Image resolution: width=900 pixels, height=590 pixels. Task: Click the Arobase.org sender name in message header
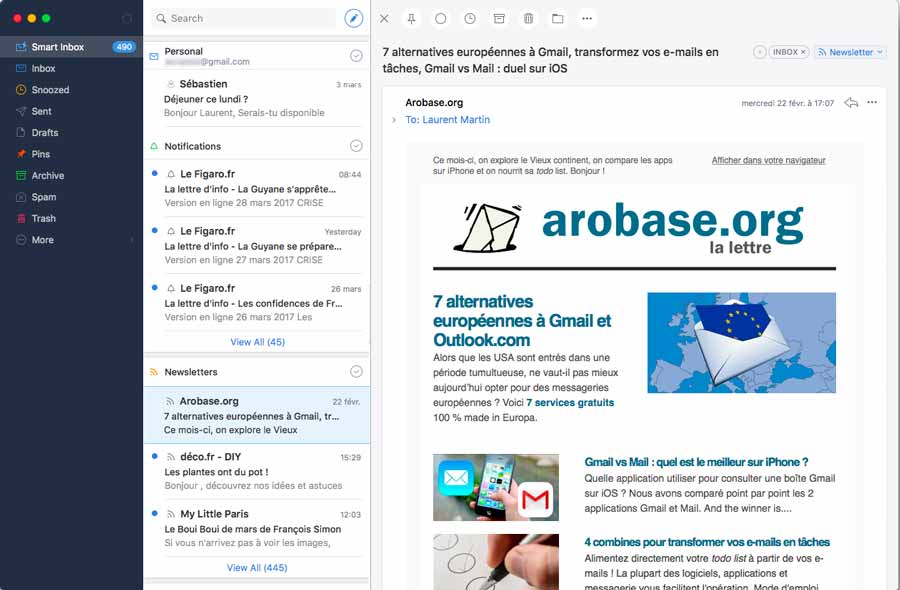coord(434,103)
